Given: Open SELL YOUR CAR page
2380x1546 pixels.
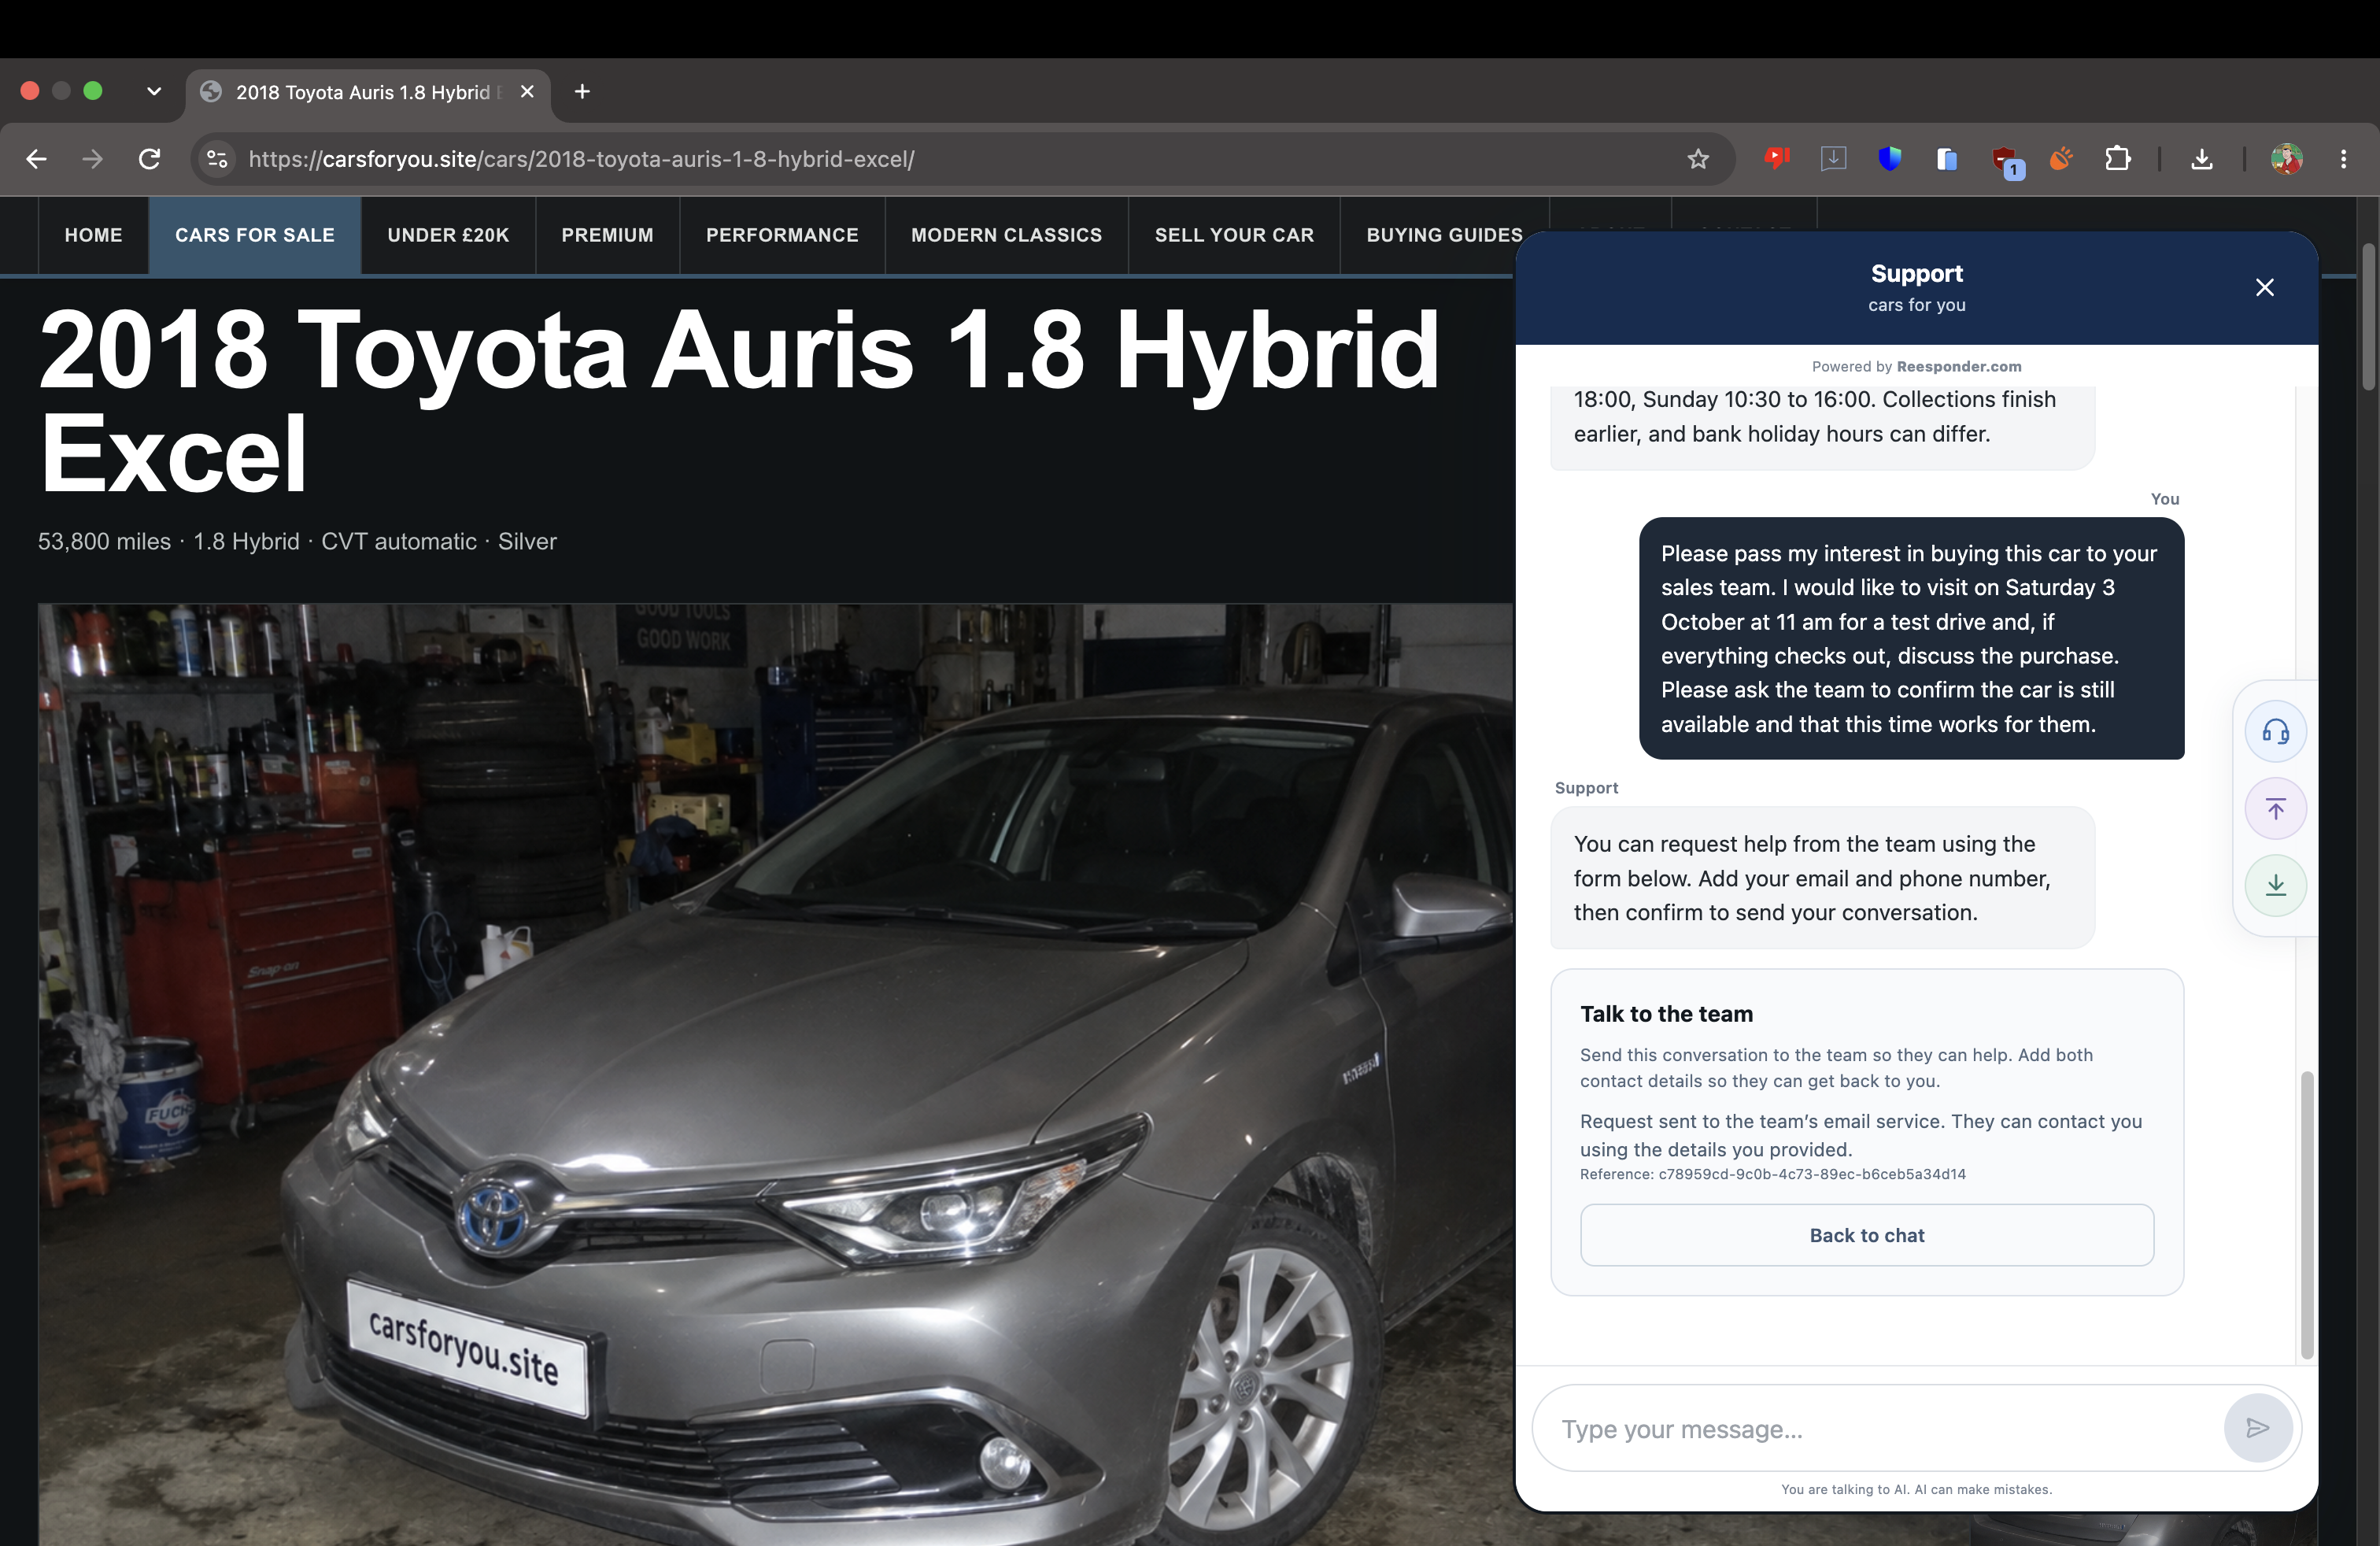Looking at the screenshot, I should click(x=1234, y=235).
